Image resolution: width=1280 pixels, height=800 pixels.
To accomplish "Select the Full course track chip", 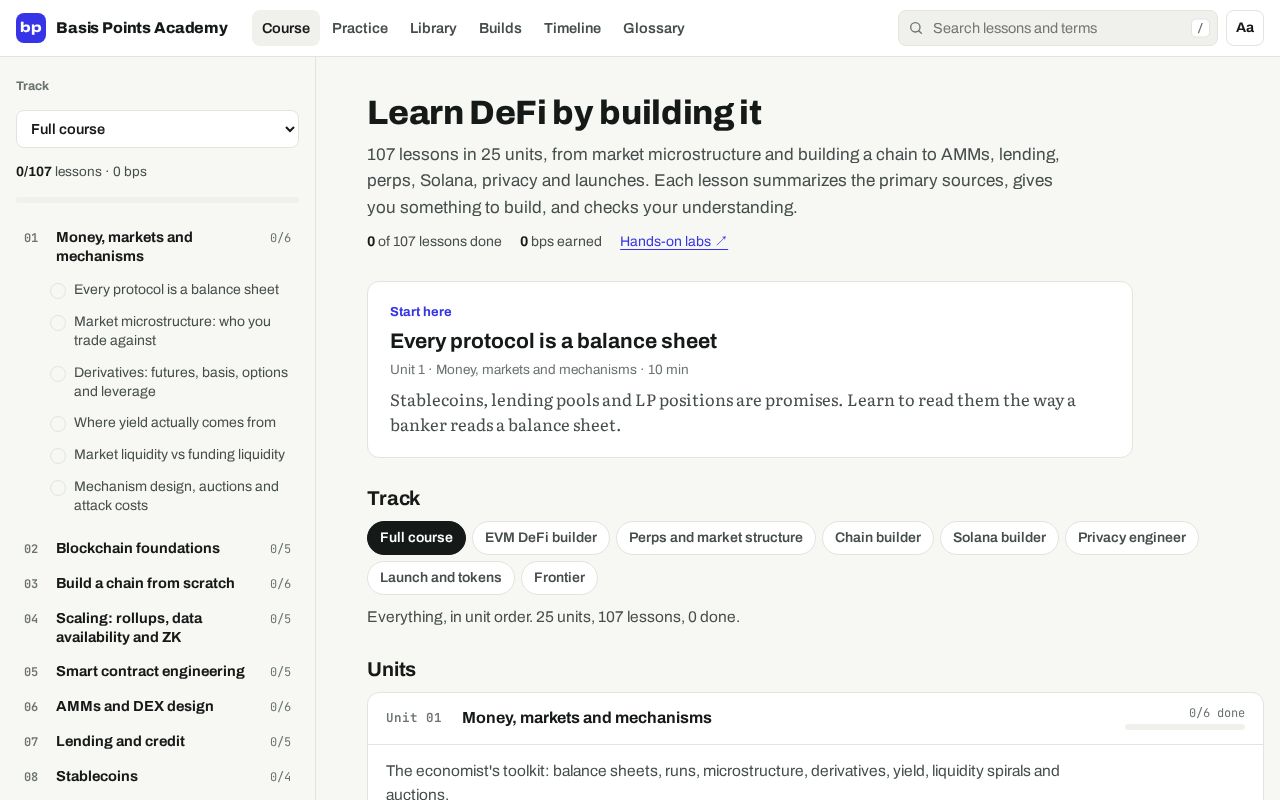I will coord(416,538).
